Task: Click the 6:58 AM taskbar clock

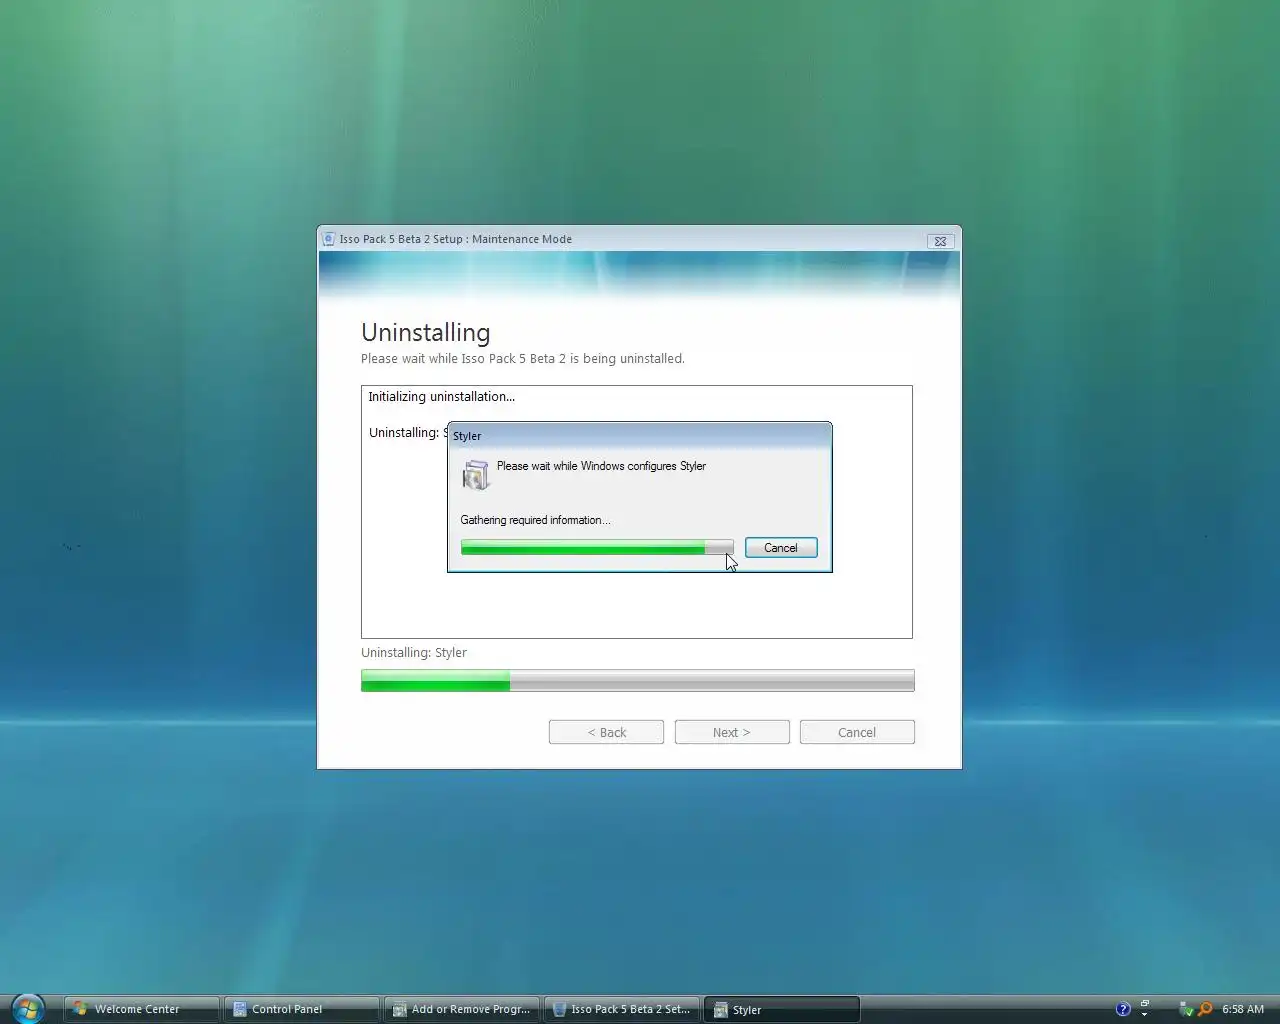Action: coord(1243,1009)
